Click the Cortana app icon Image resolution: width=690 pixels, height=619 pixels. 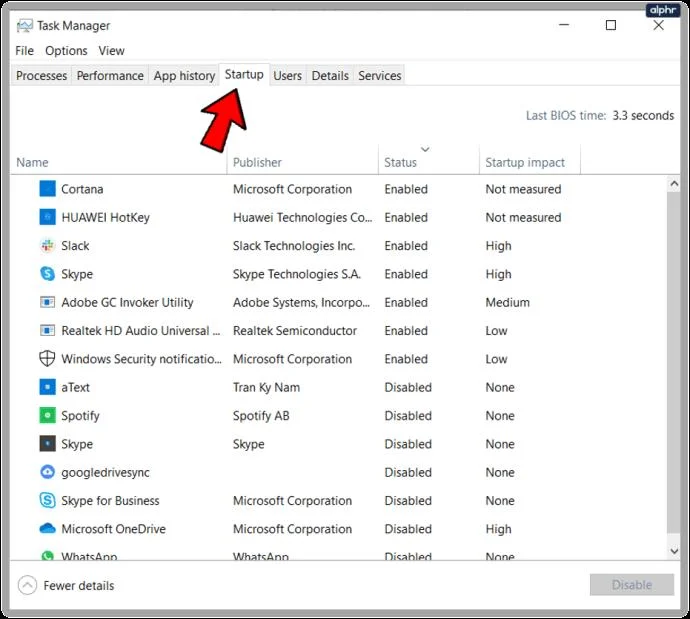(48, 189)
